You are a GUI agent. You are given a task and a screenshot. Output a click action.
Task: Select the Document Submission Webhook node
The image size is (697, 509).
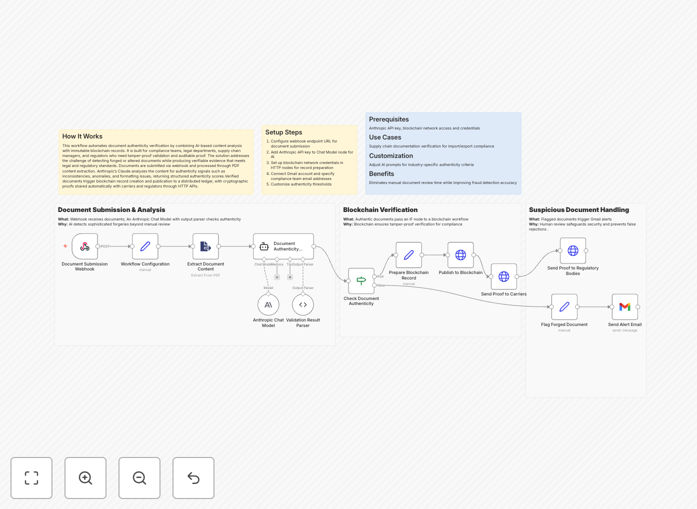click(84, 246)
